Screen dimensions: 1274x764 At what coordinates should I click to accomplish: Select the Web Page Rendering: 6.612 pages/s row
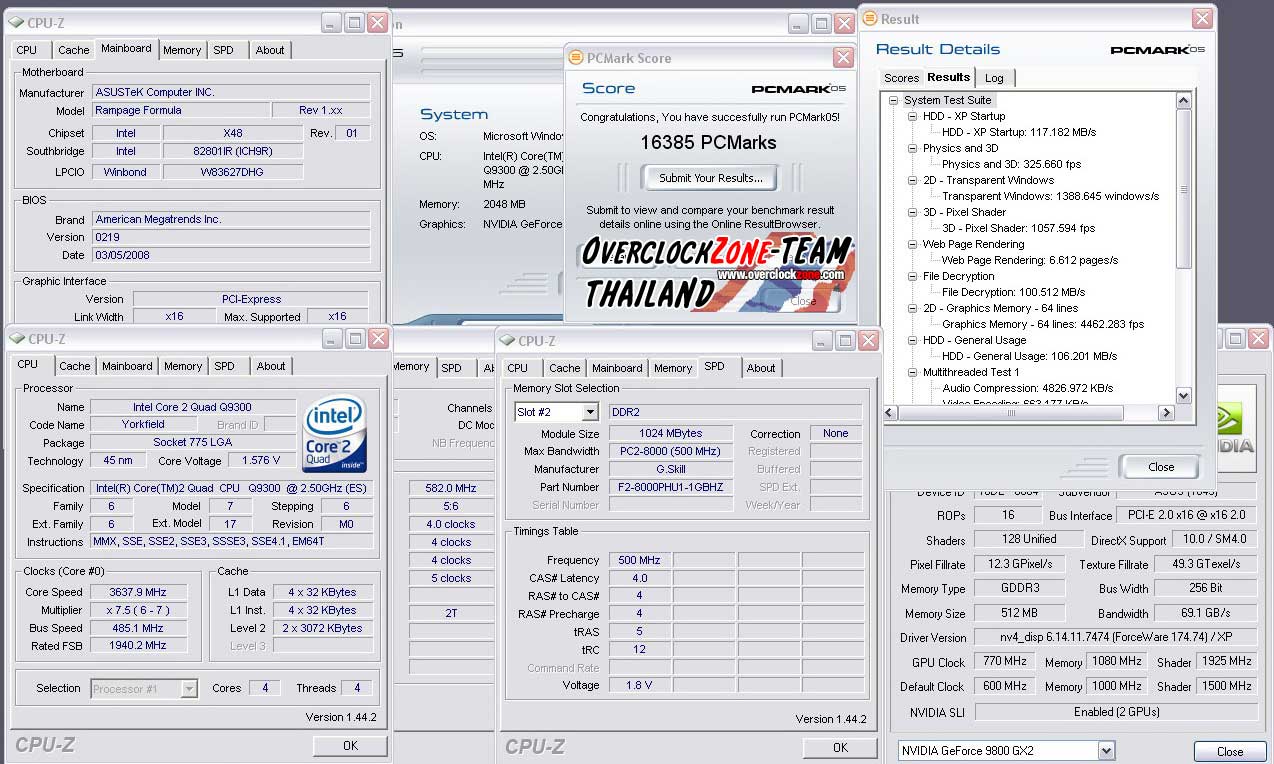point(1030,260)
